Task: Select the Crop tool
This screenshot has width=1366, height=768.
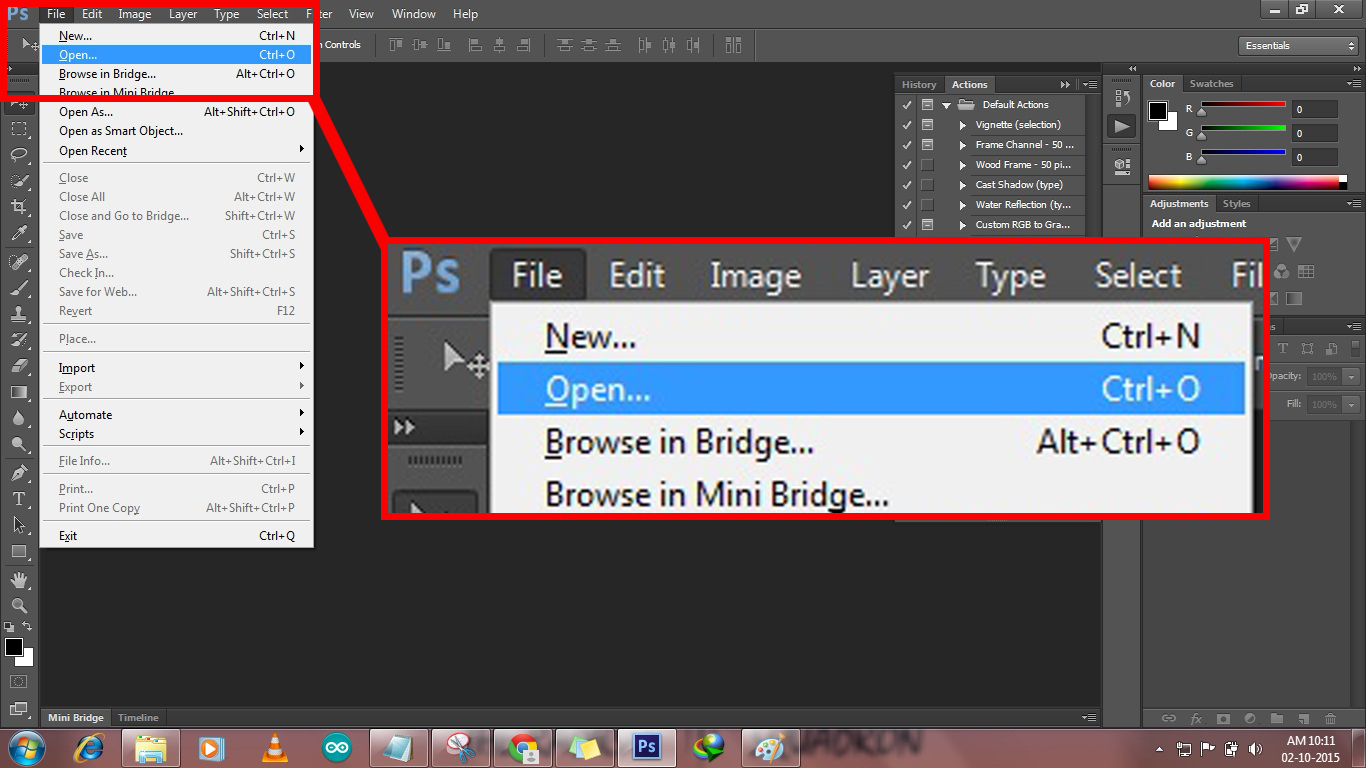Action: (19, 207)
